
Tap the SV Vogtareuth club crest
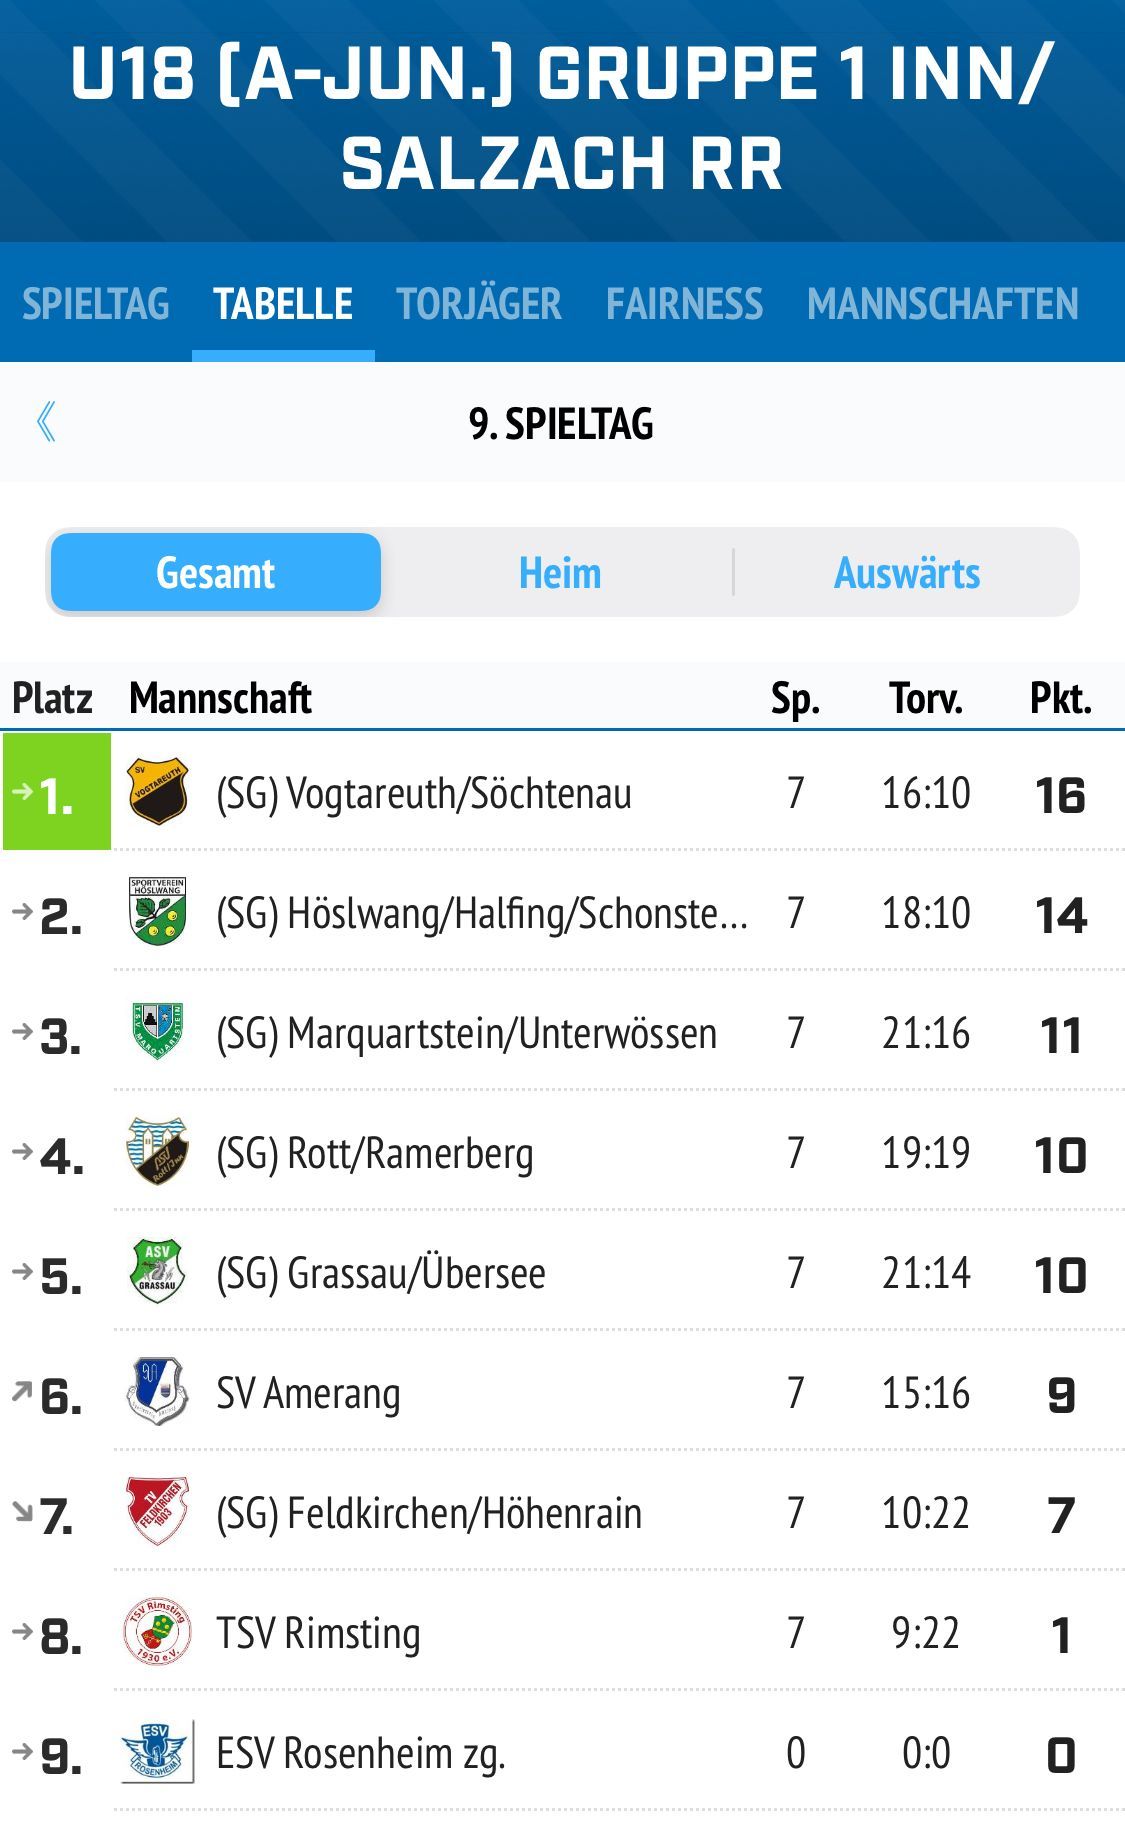(x=158, y=792)
